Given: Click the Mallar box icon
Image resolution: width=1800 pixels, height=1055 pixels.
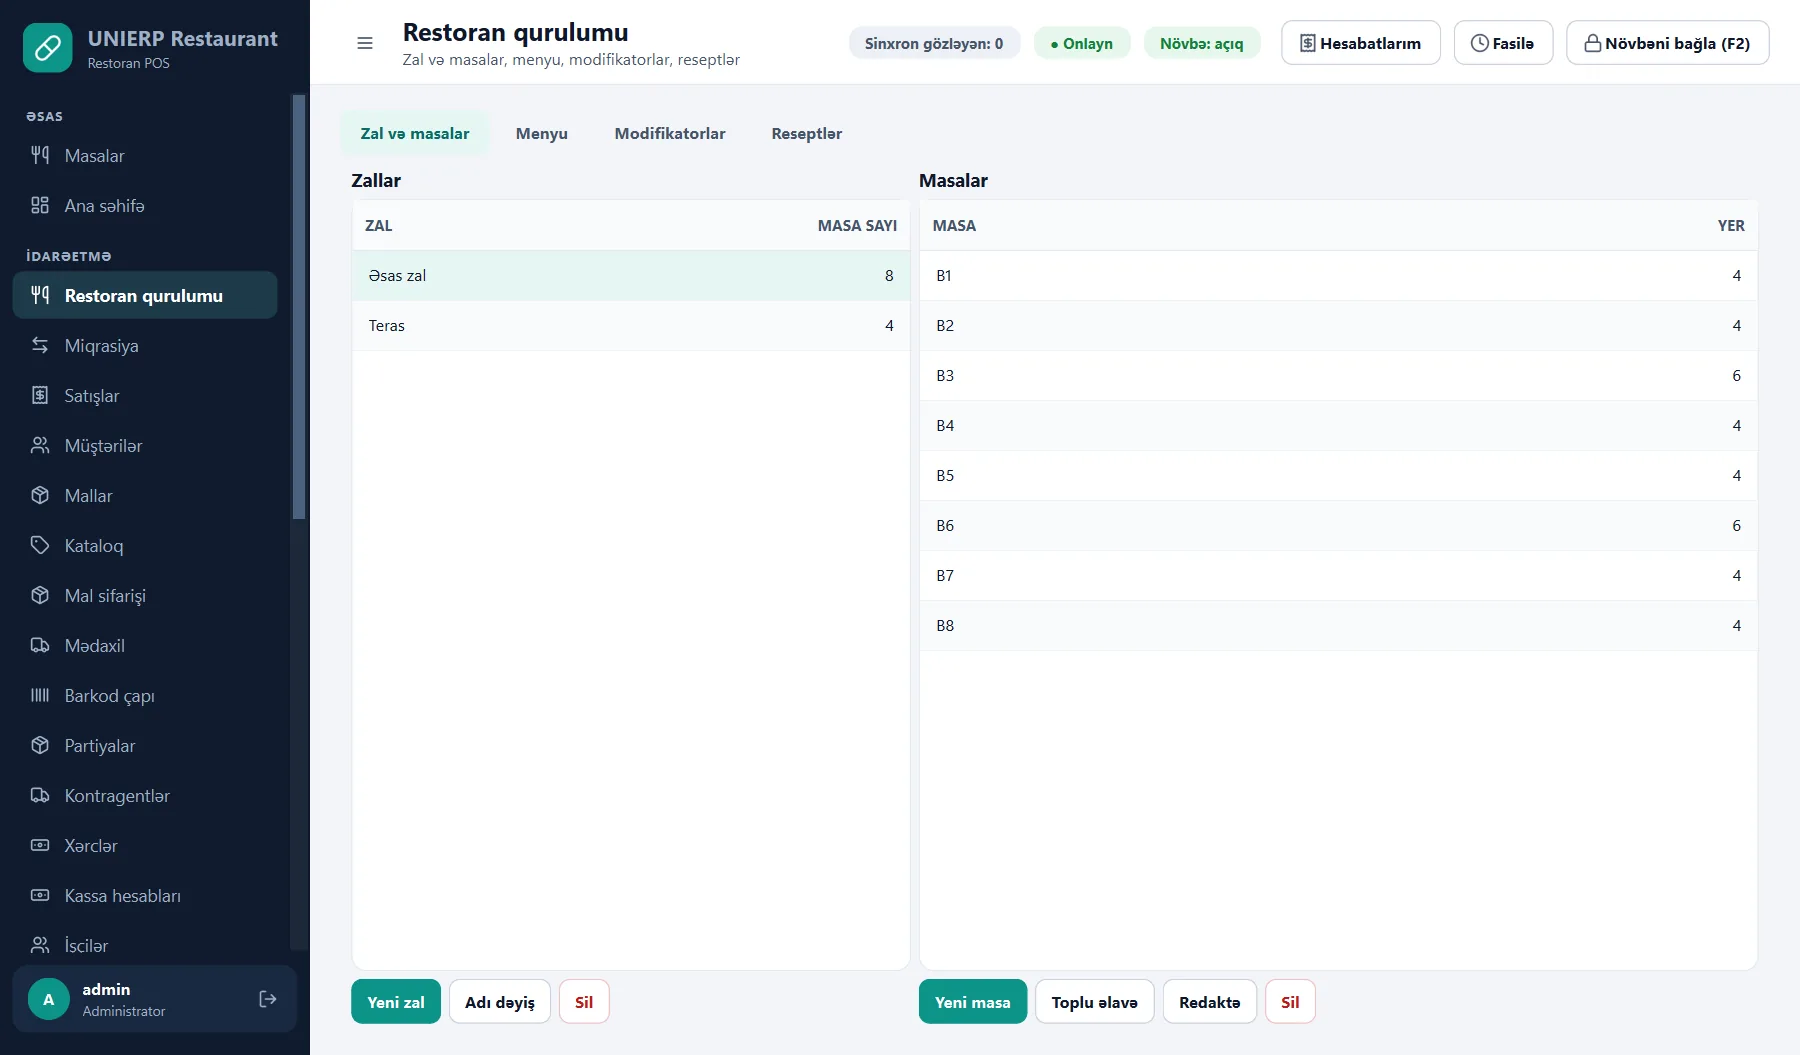Looking at the screenshot, I should (x=40, y=495).
